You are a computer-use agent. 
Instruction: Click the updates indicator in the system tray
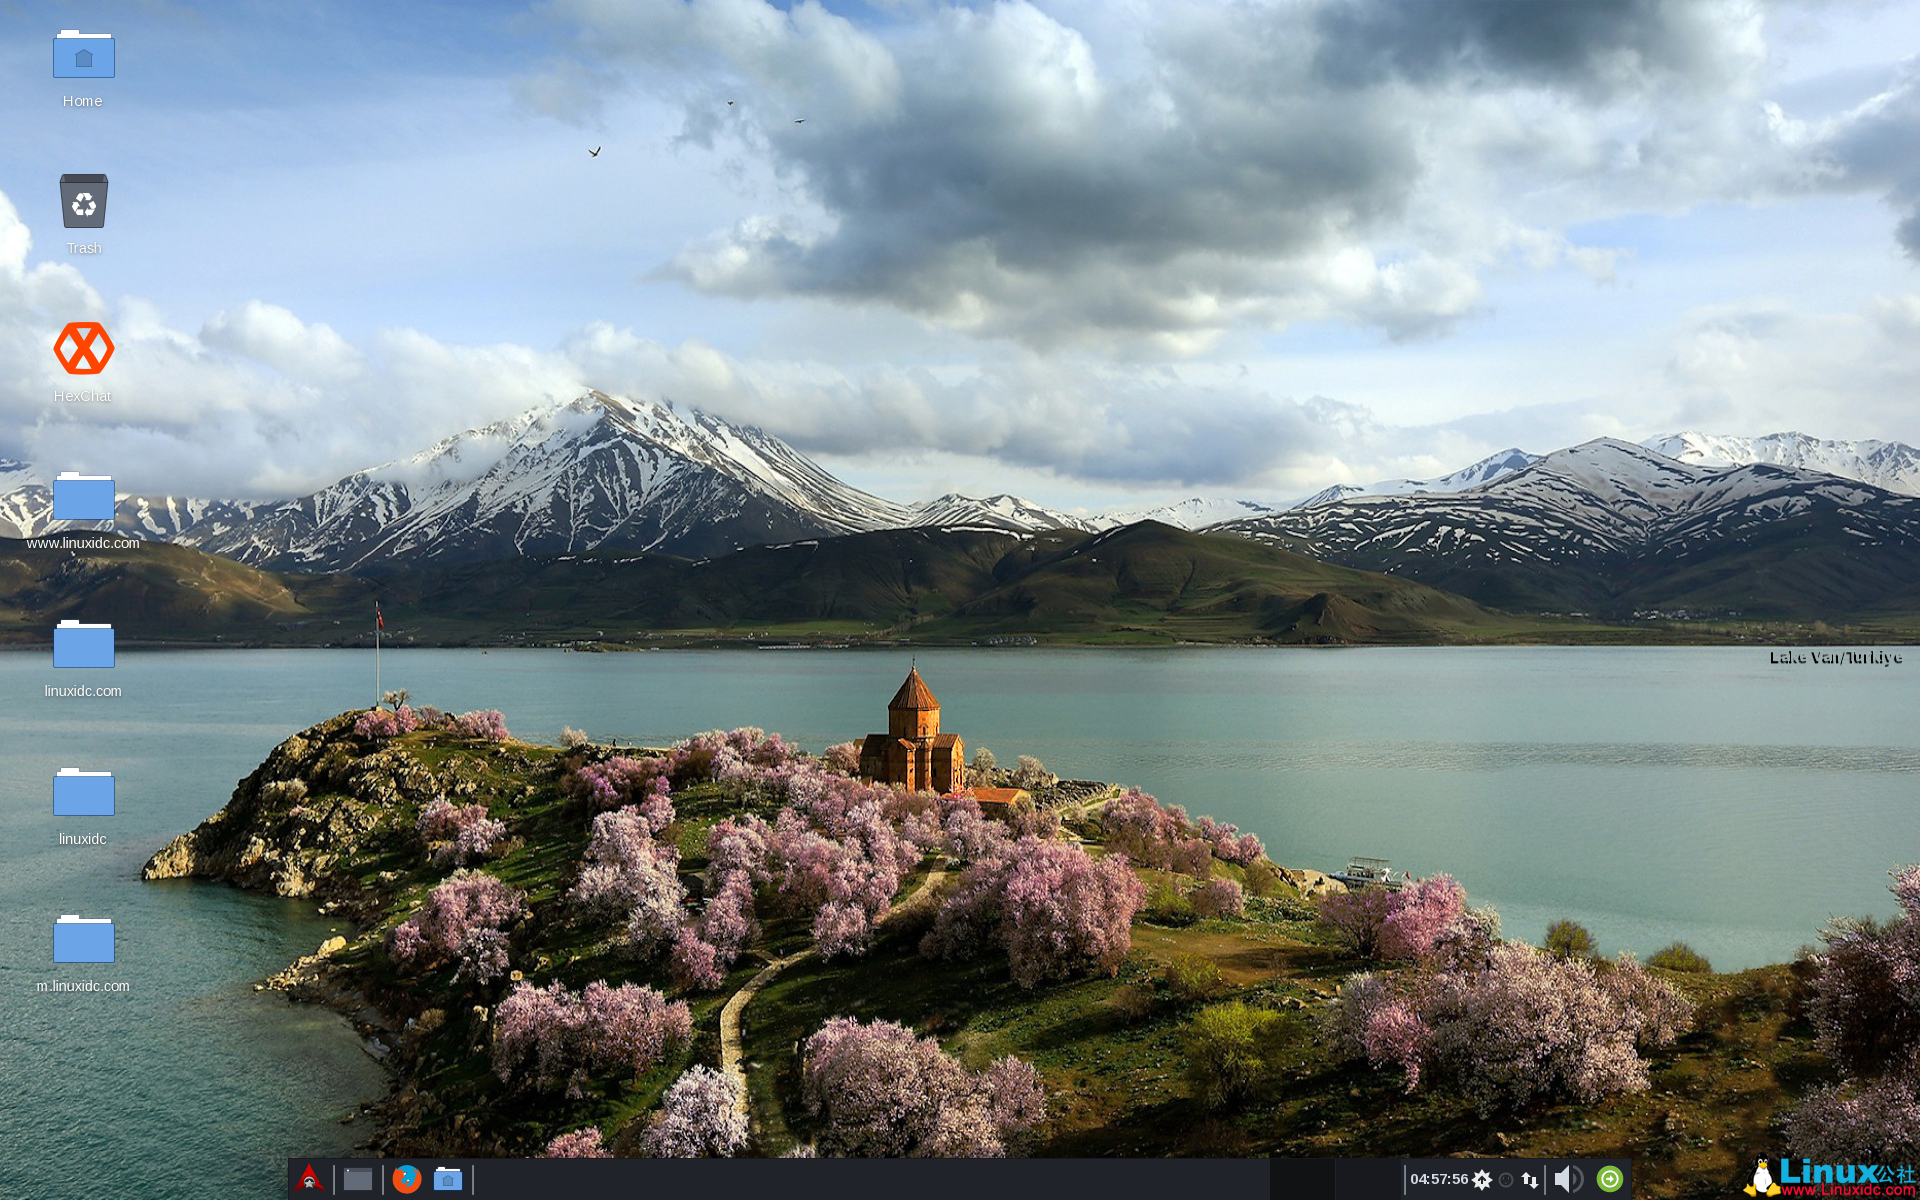(1482, 1179)
